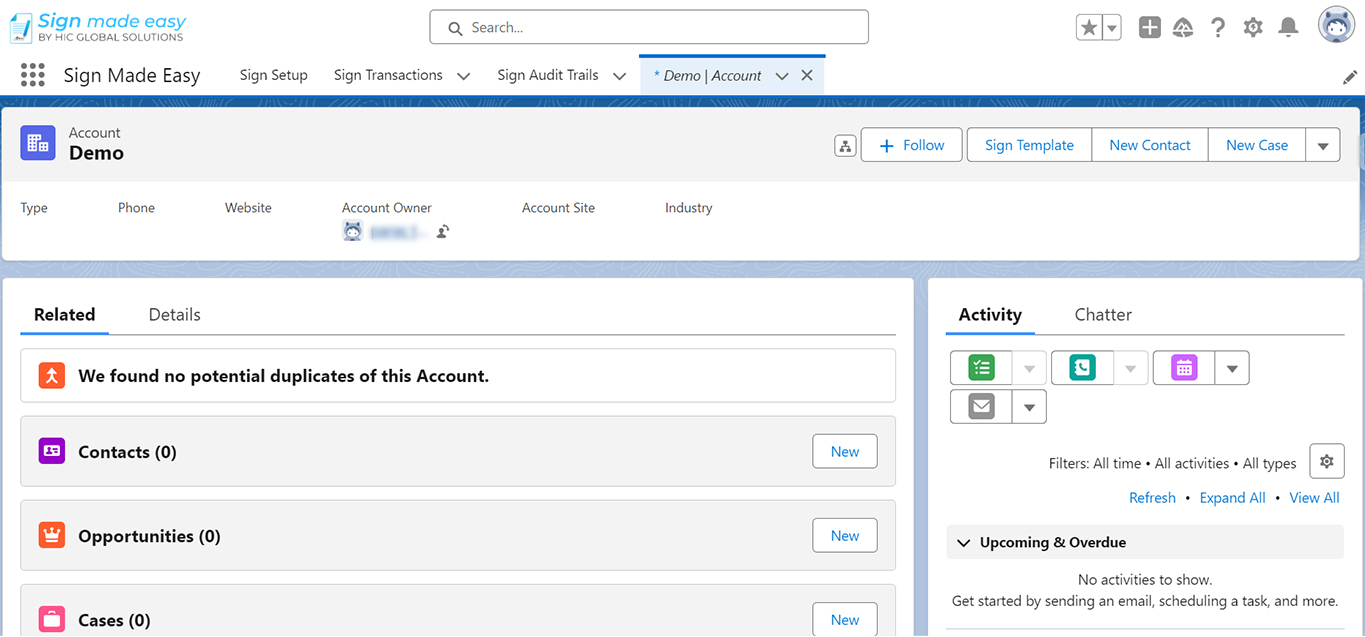Click the New Case button
The height and width of the screenshot is (637, 1365).
[1257, 145]
